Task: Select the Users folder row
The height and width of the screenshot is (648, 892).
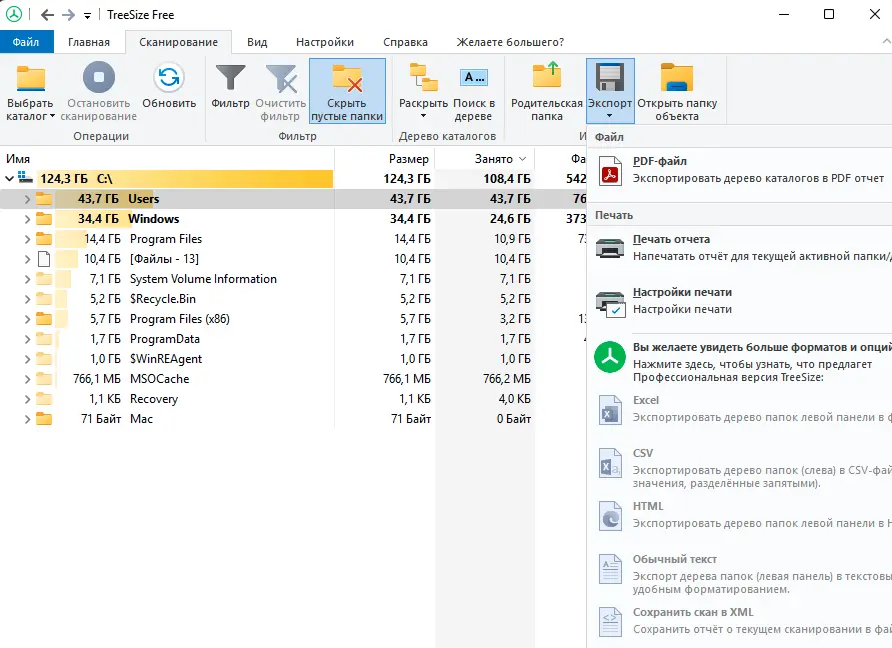Action: click(293, 199)
